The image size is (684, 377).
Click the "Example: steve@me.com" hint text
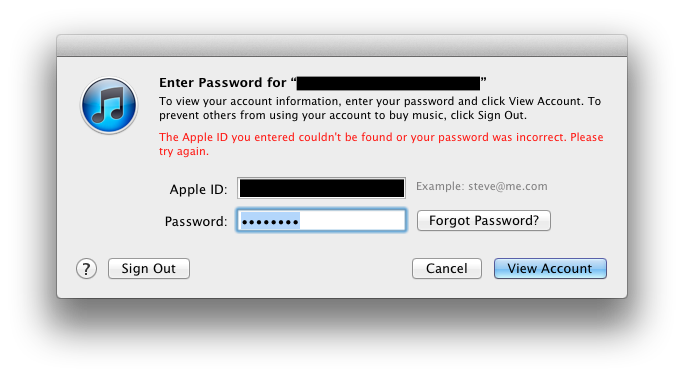click(482, 186)
